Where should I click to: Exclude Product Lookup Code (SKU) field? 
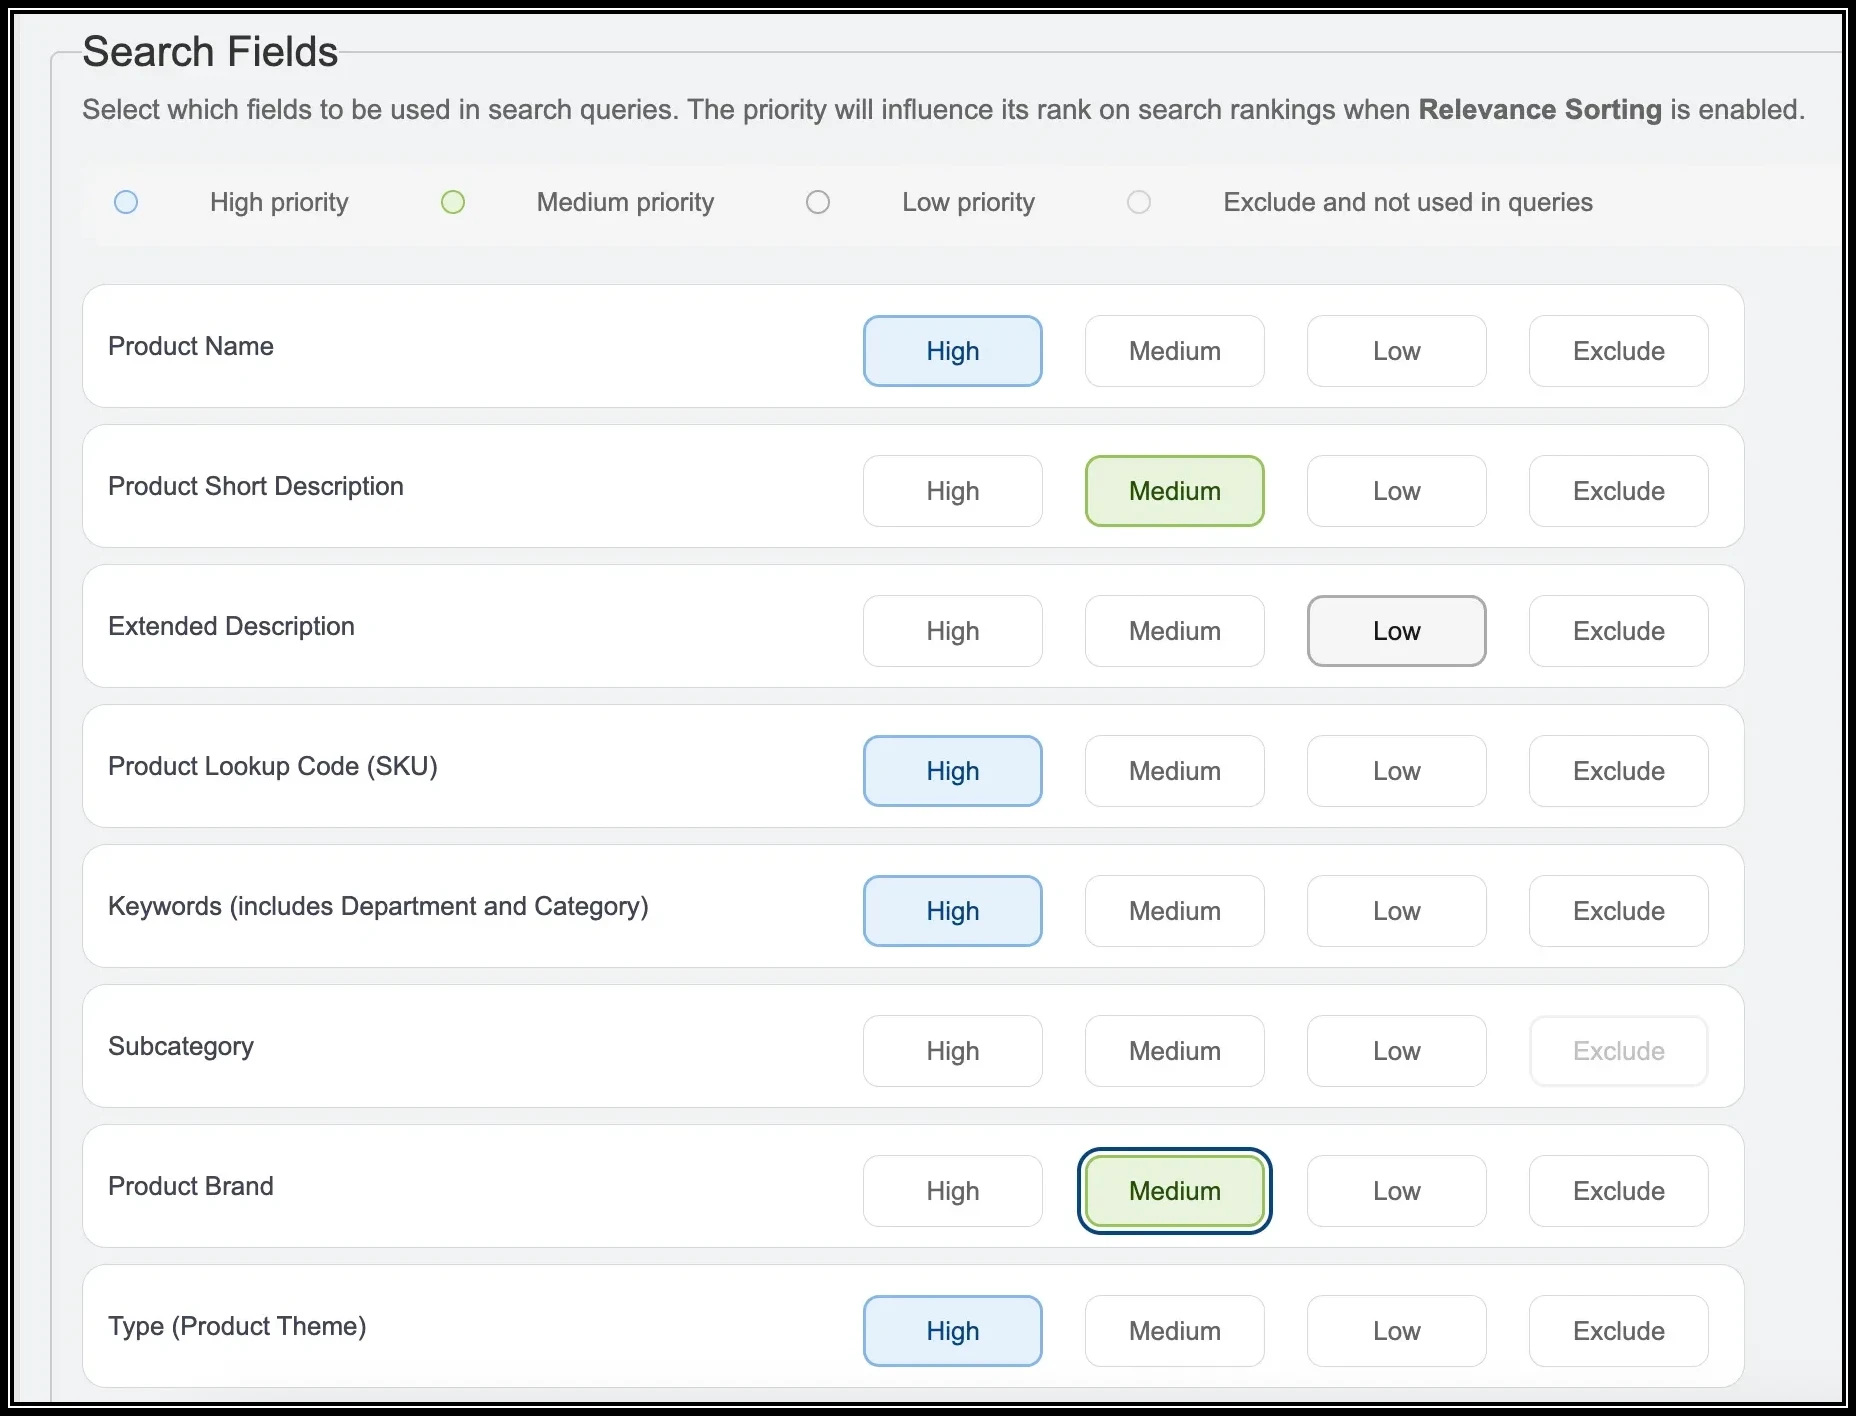point(1618,771)
